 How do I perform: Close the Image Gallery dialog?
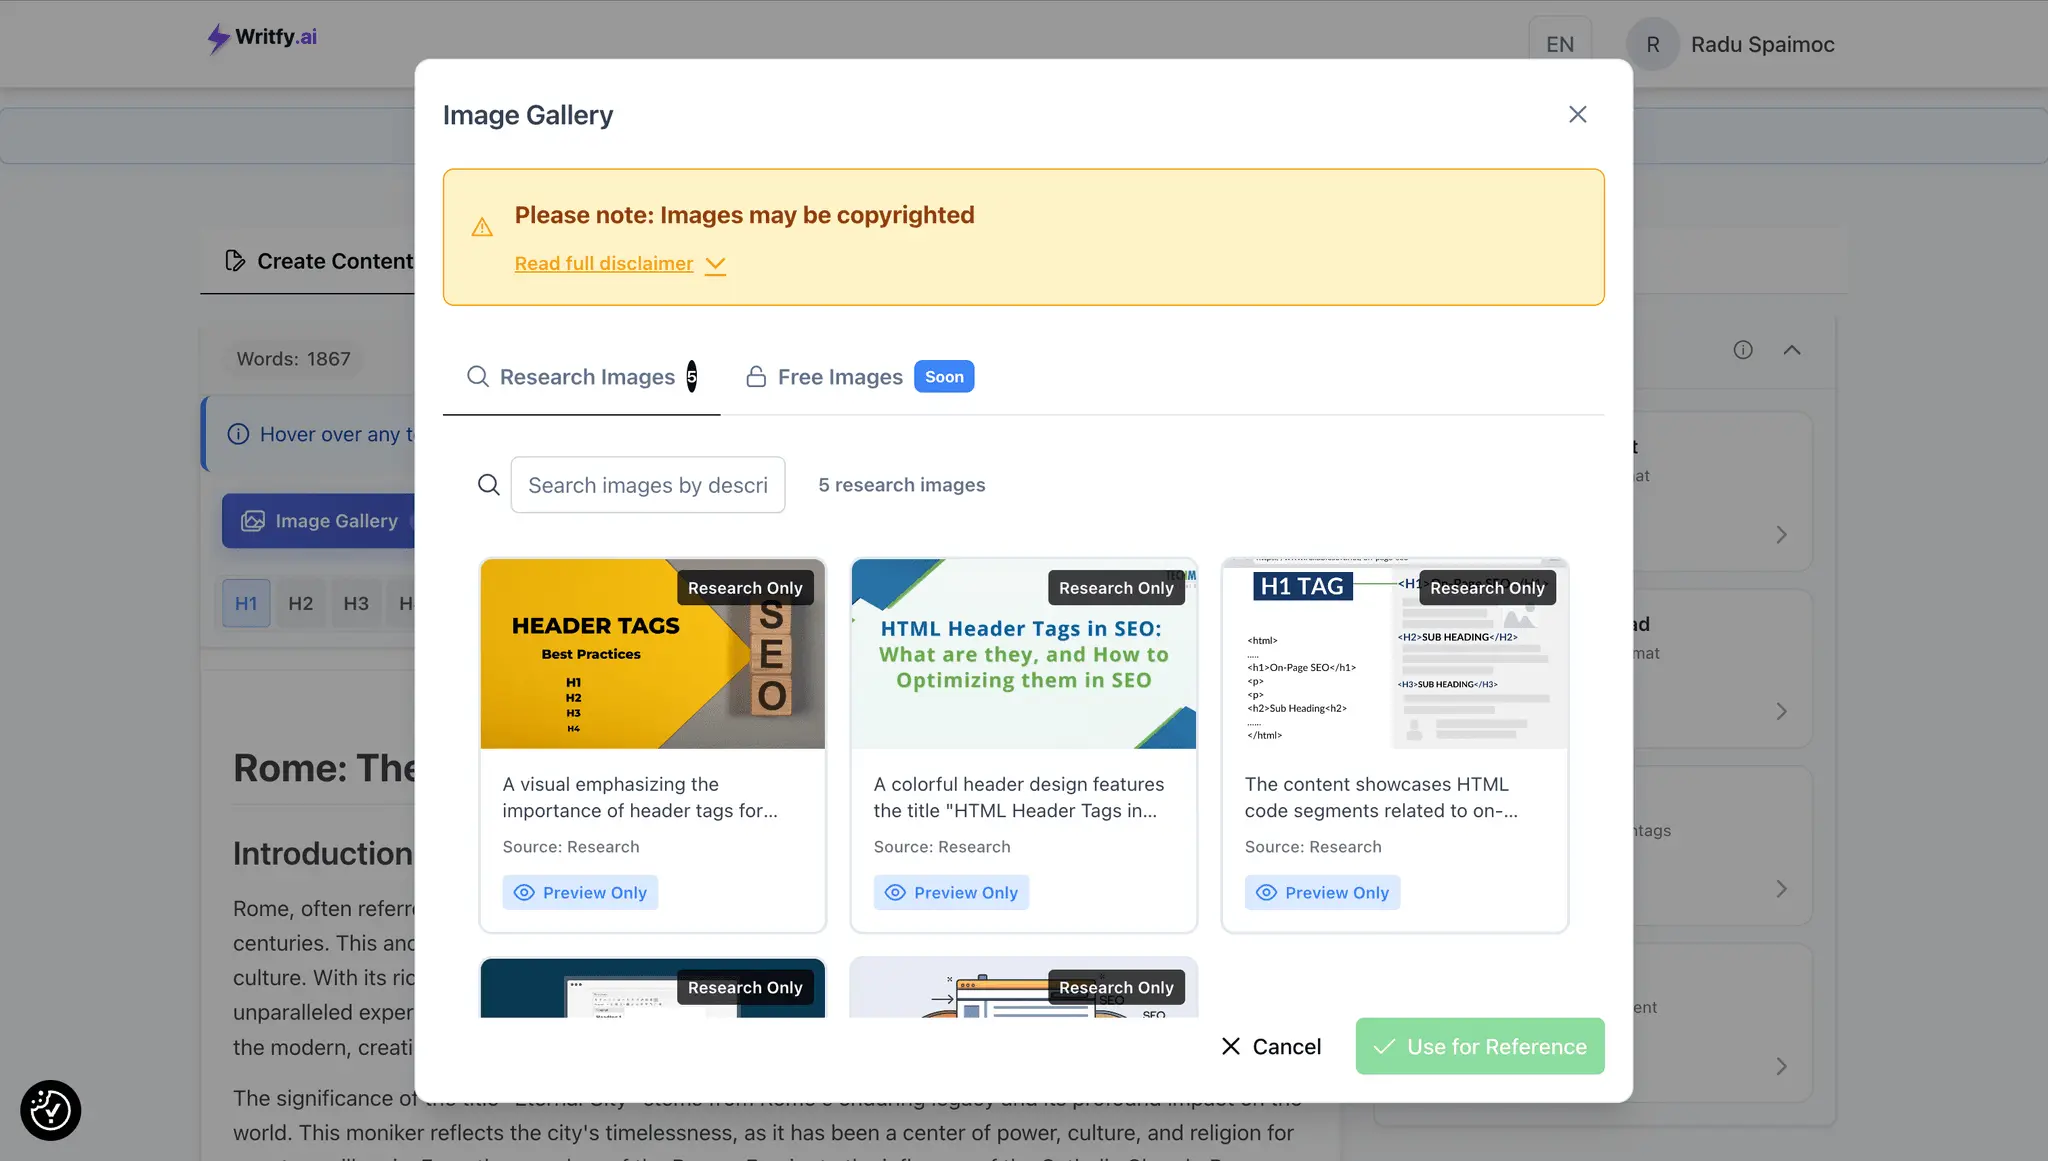pyautogui.click(x=1577, y=114)
